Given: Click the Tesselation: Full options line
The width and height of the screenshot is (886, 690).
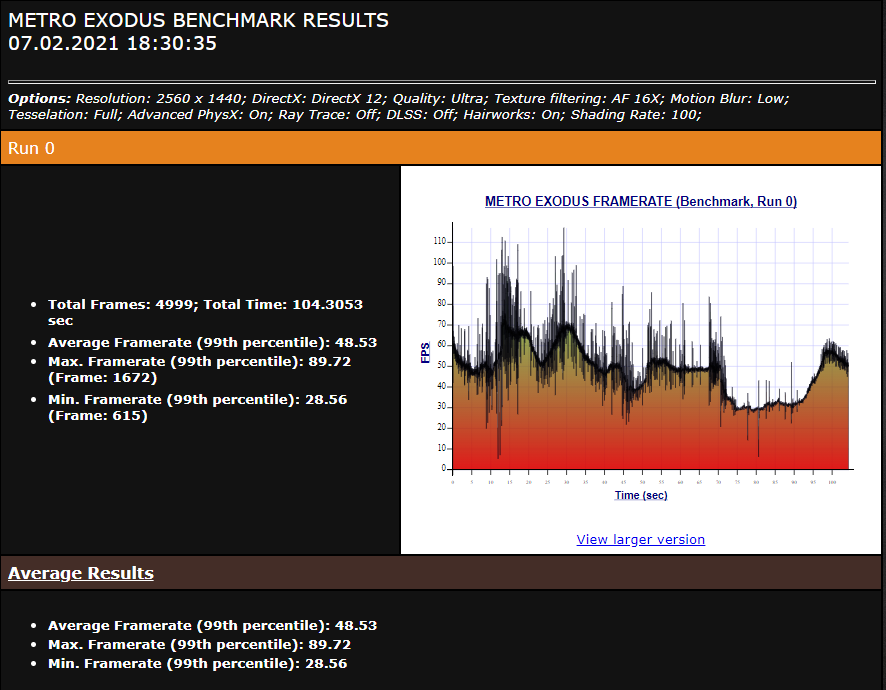Looking at the screenshot, I should click(355, 114).
